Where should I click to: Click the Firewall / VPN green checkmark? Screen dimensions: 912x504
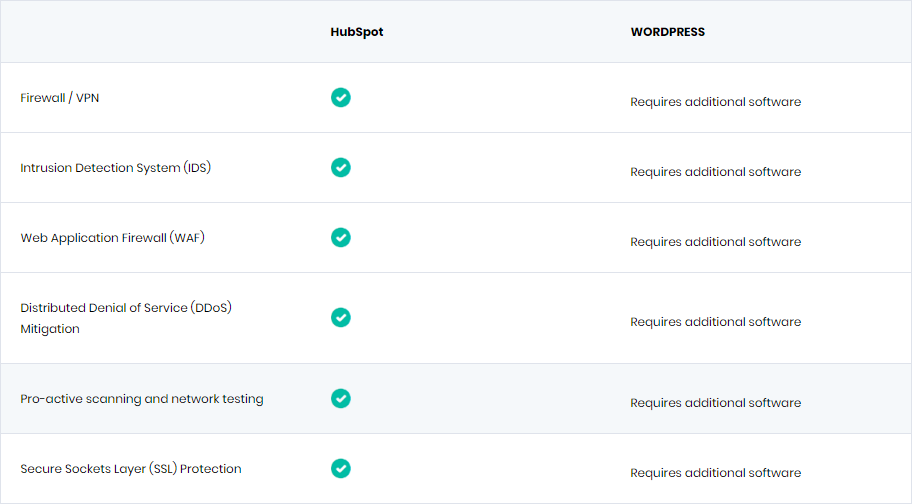coord(341,98)
